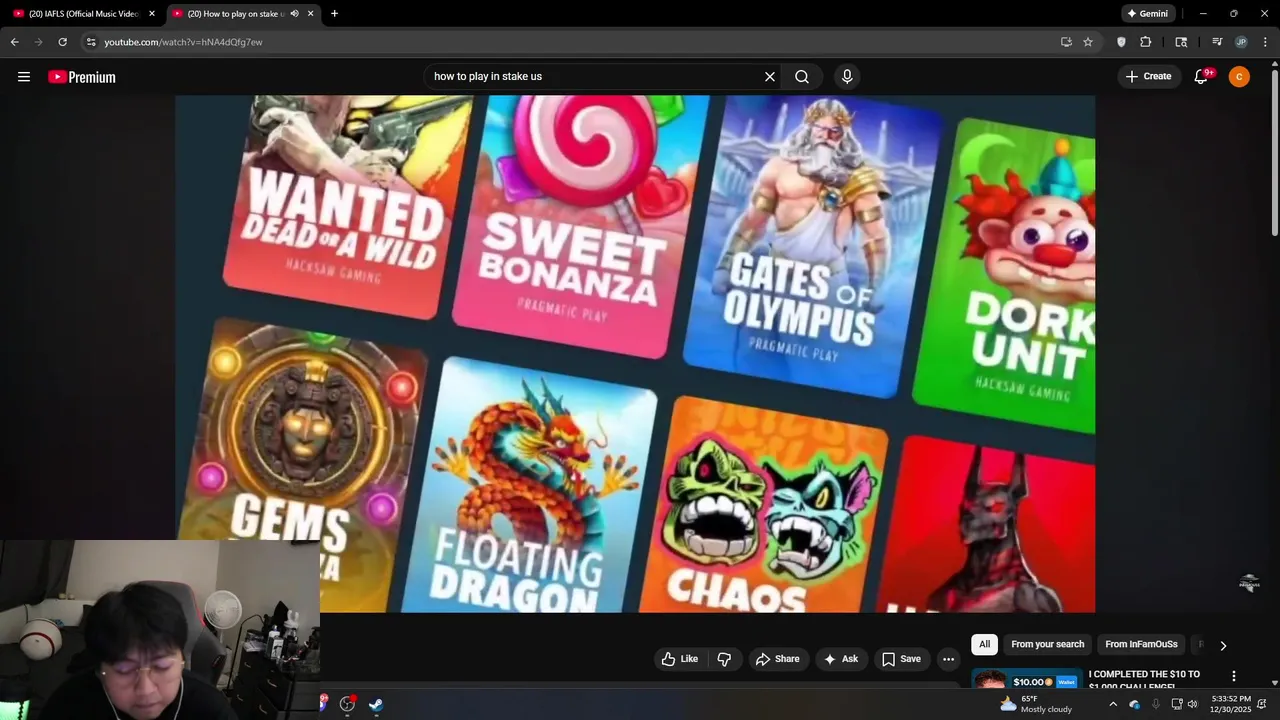Click the Ask button
The height and width of the screenshot is (720, 1280).
(840, 659)
